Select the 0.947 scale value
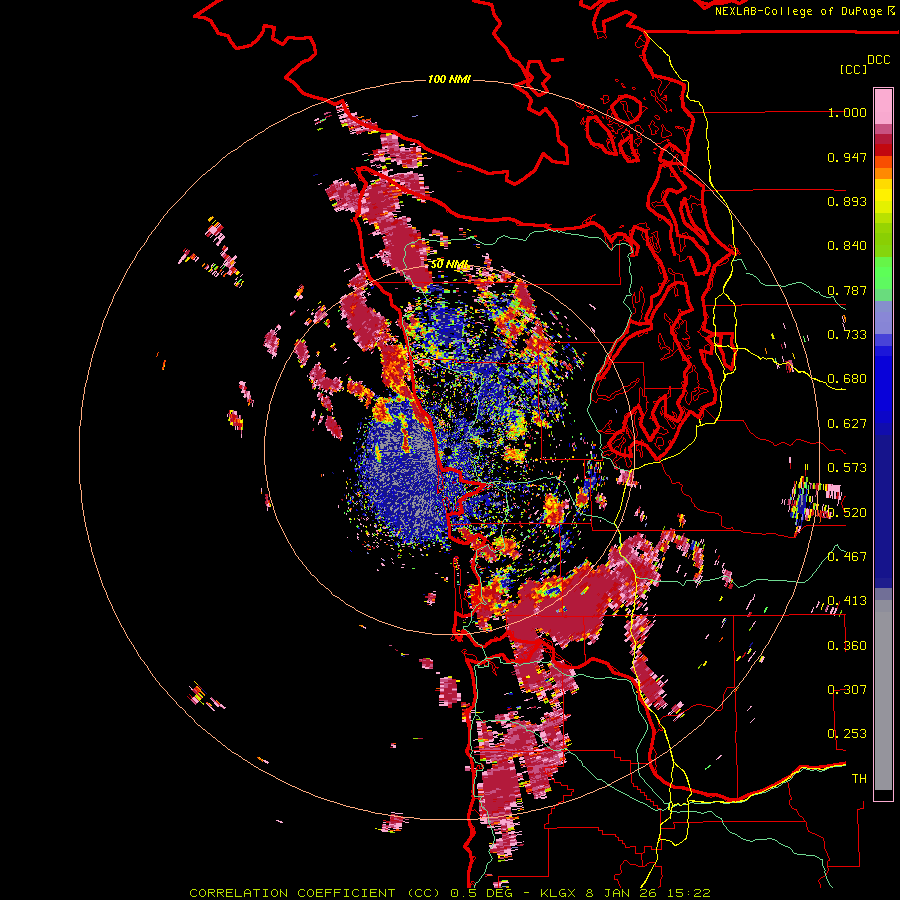900x900 pixels. (847, 157)
